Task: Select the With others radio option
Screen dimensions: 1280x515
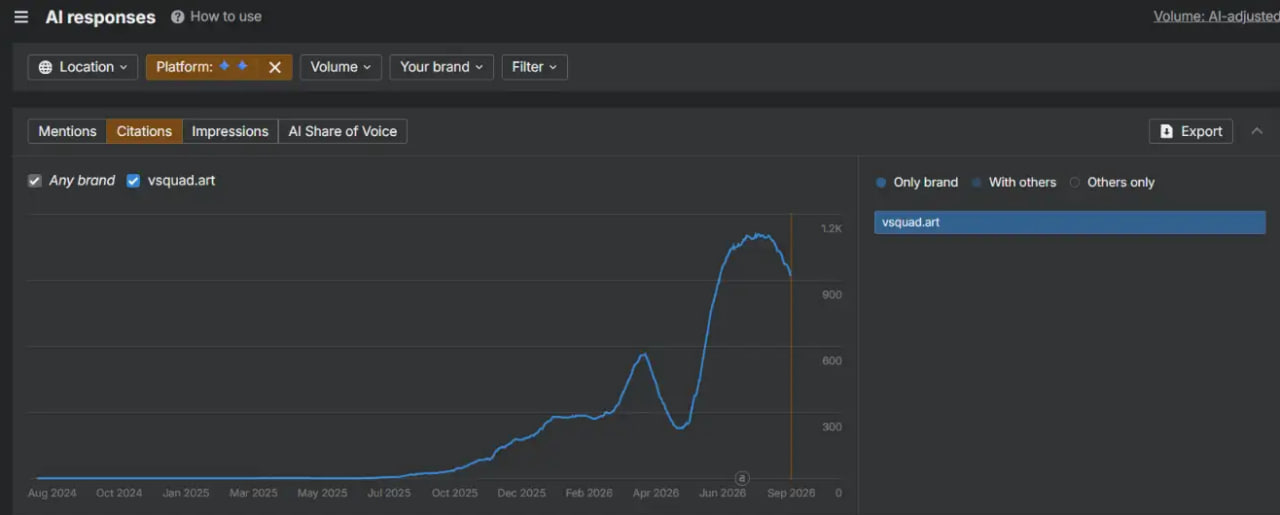Action: tap(1013, 182)
